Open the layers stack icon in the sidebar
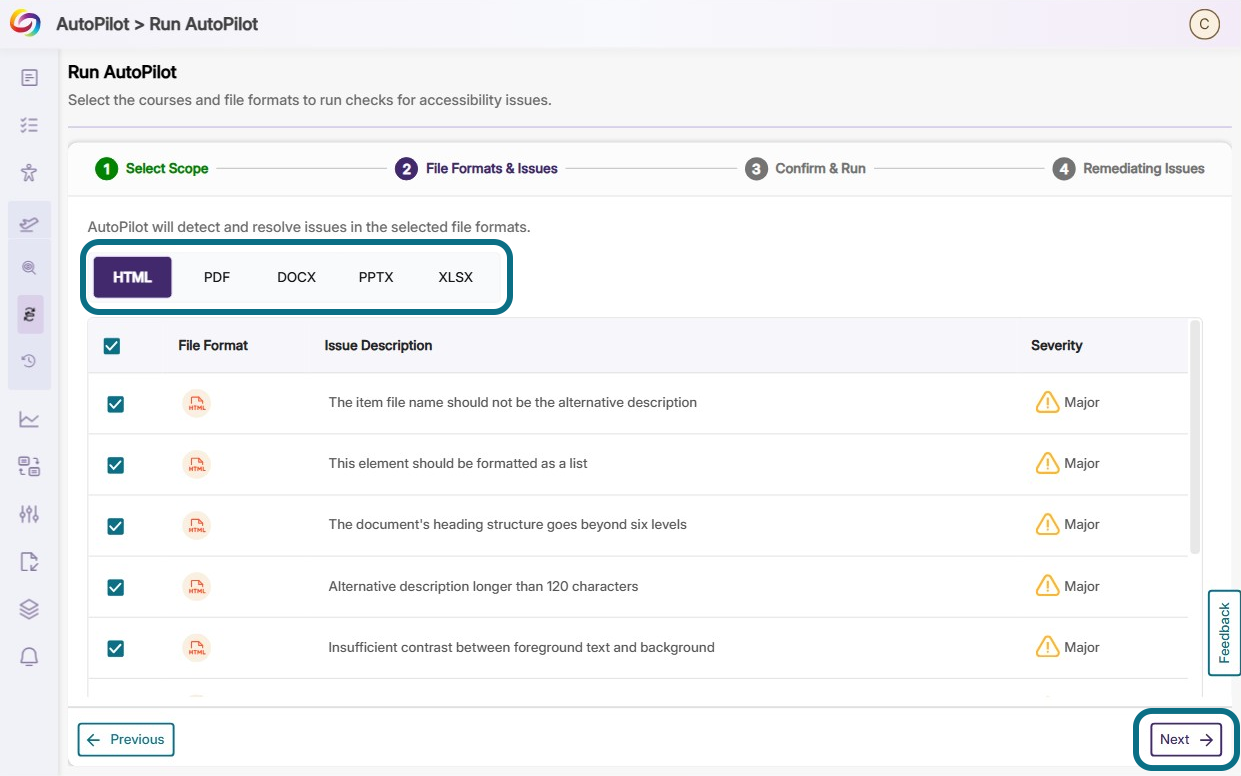This screenshot has height=776, width=1241. [29, 609]
